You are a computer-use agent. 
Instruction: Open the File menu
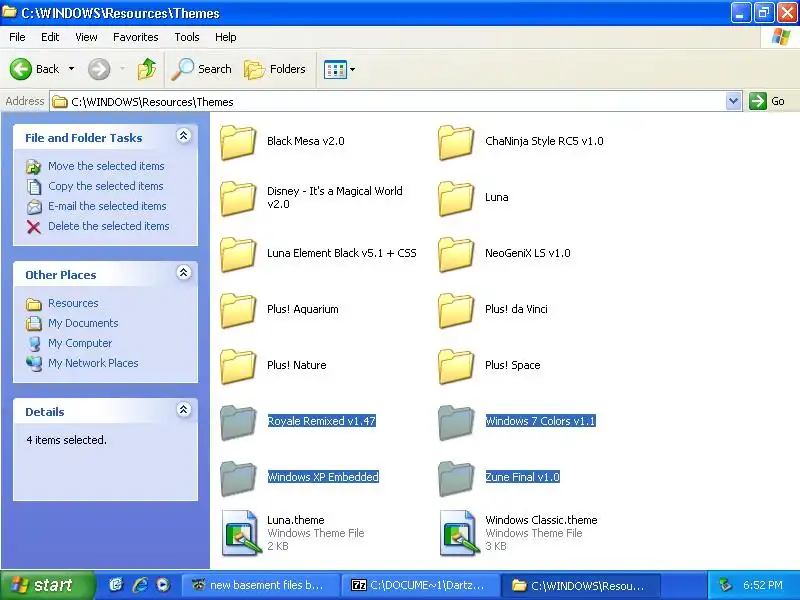[x=17, y=37]
